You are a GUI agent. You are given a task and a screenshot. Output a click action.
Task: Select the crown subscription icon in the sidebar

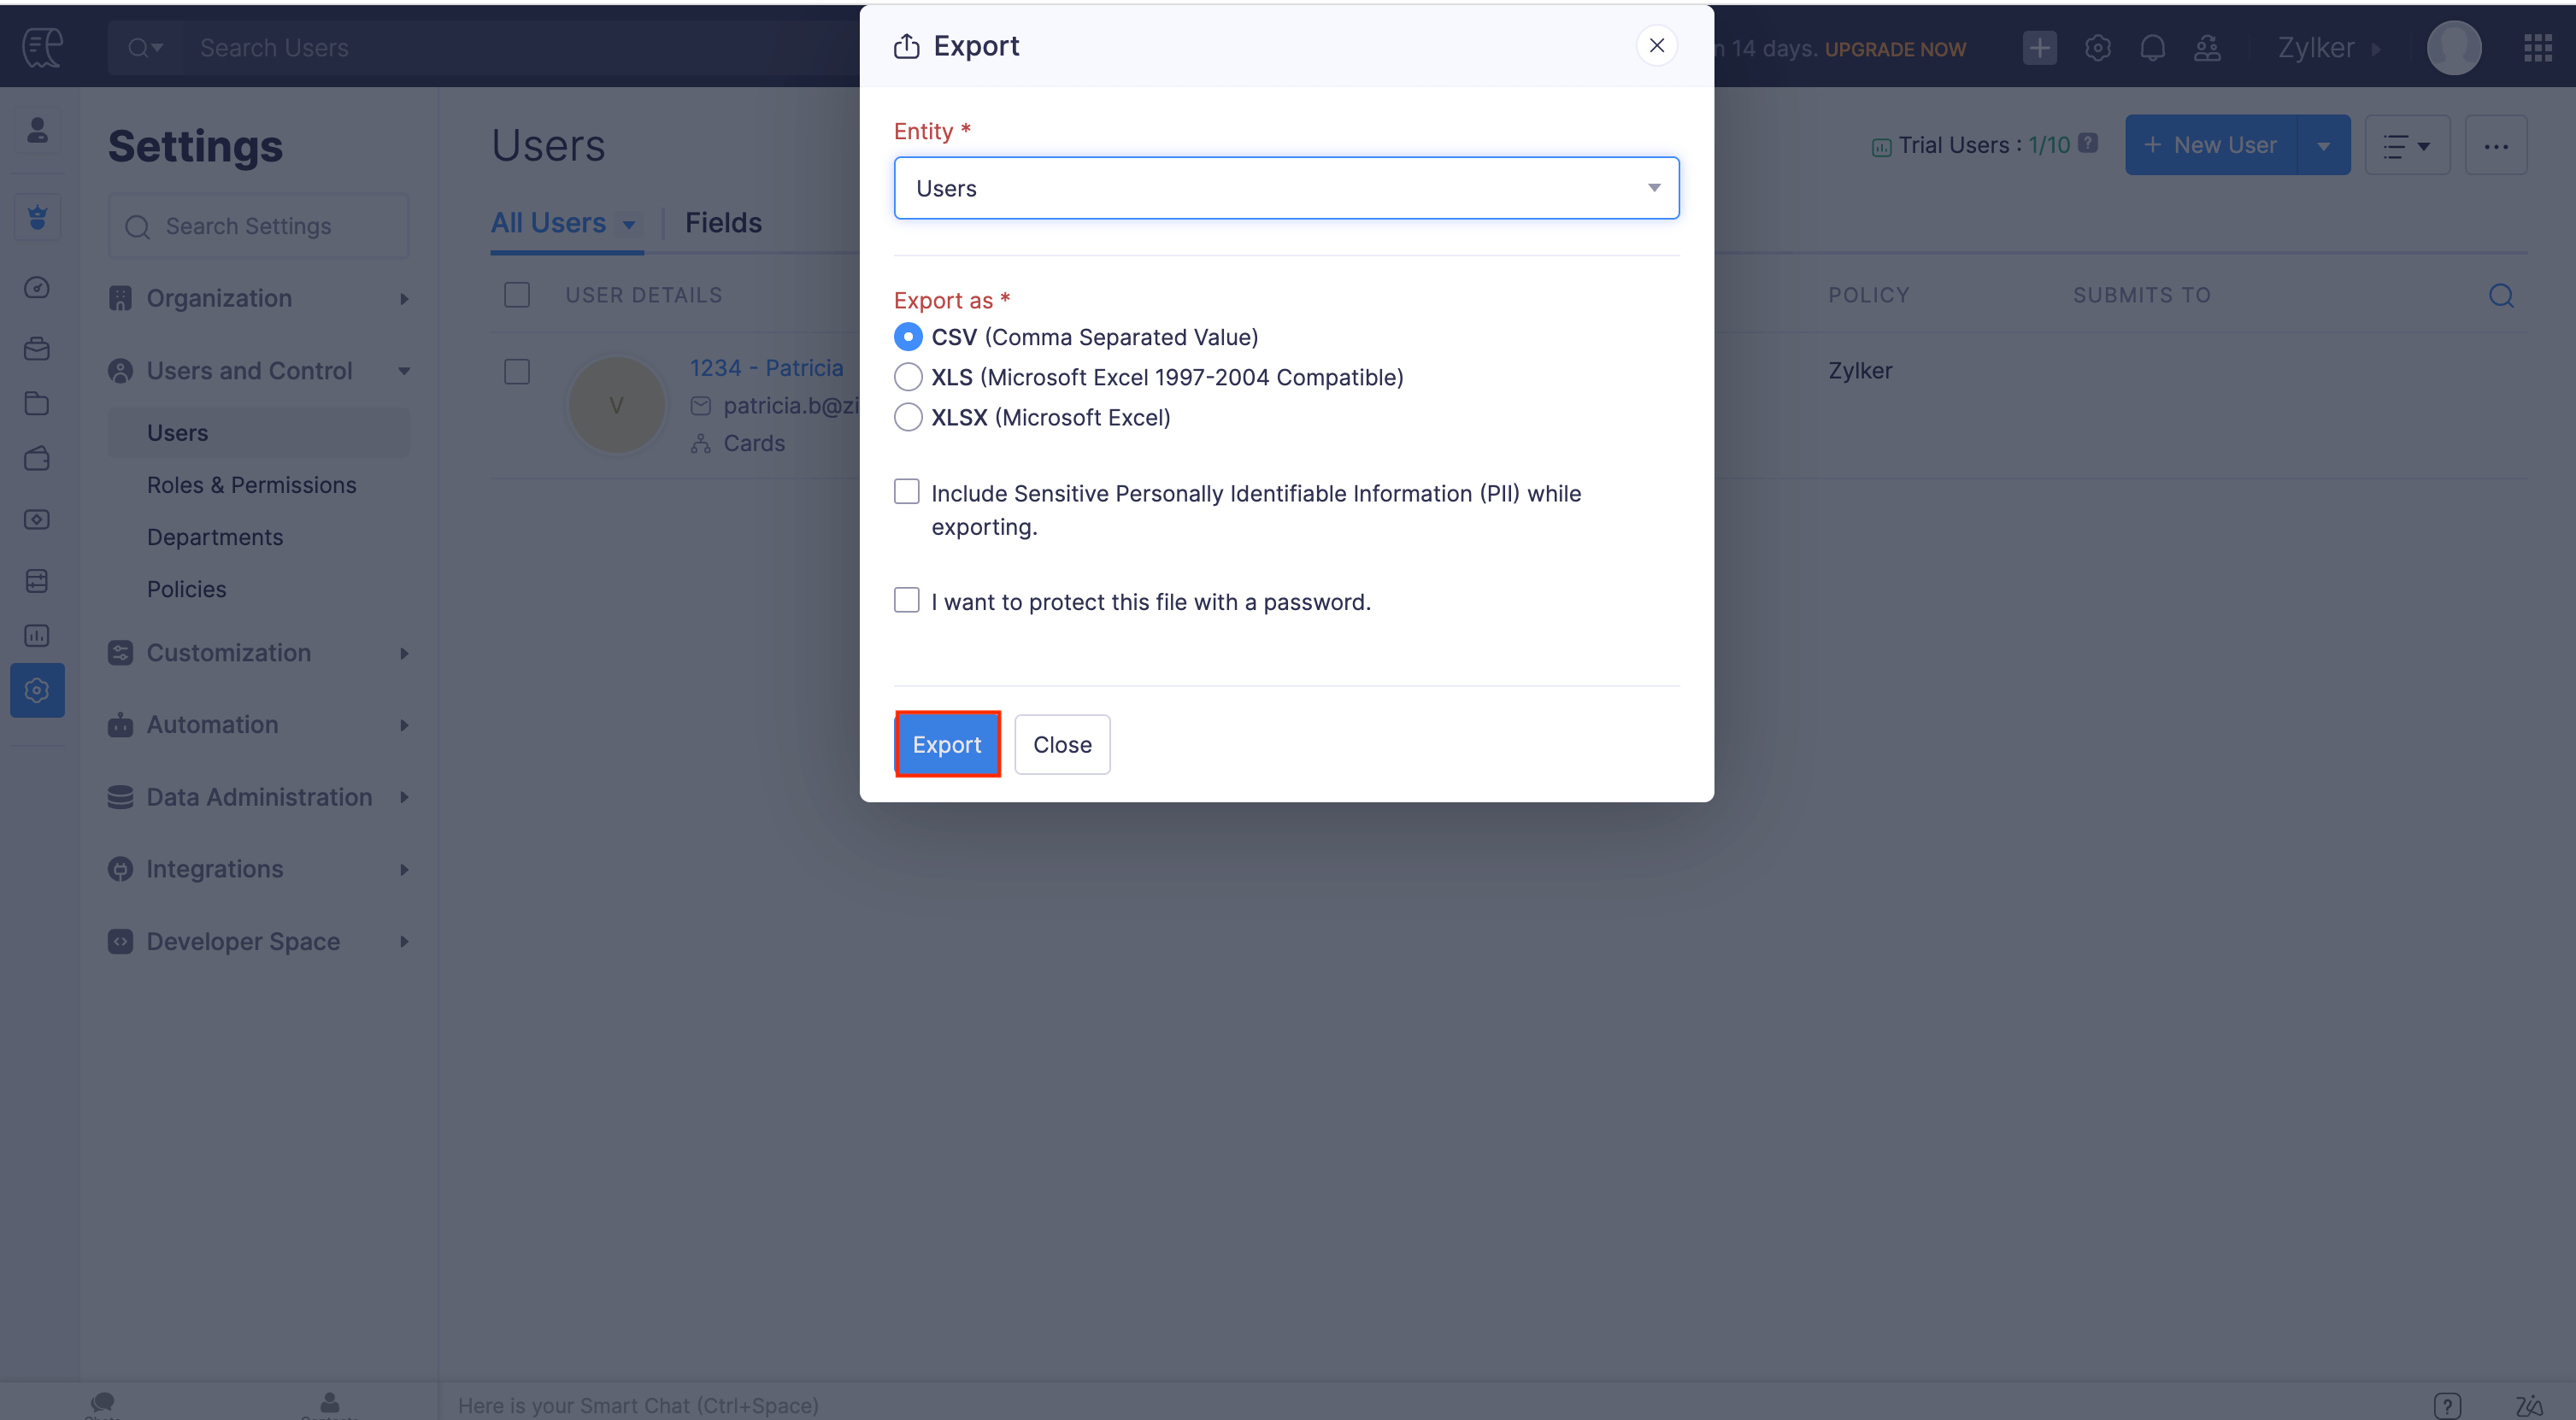[37, 217]
